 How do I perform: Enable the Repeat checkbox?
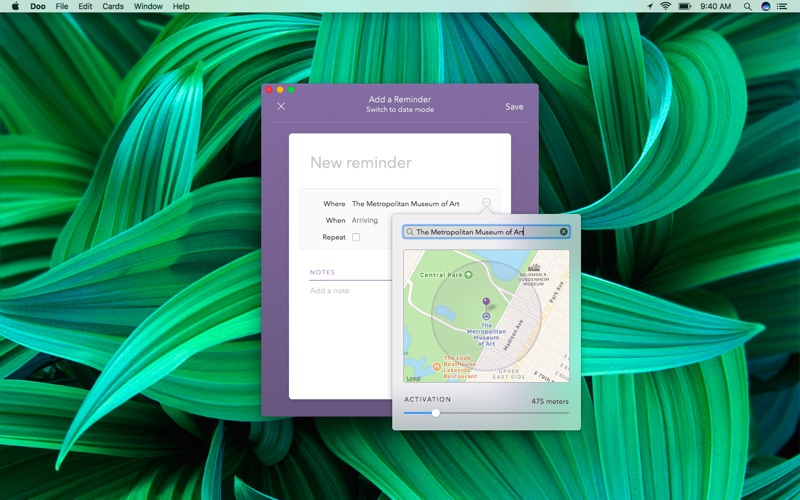(x=356, y=237)
